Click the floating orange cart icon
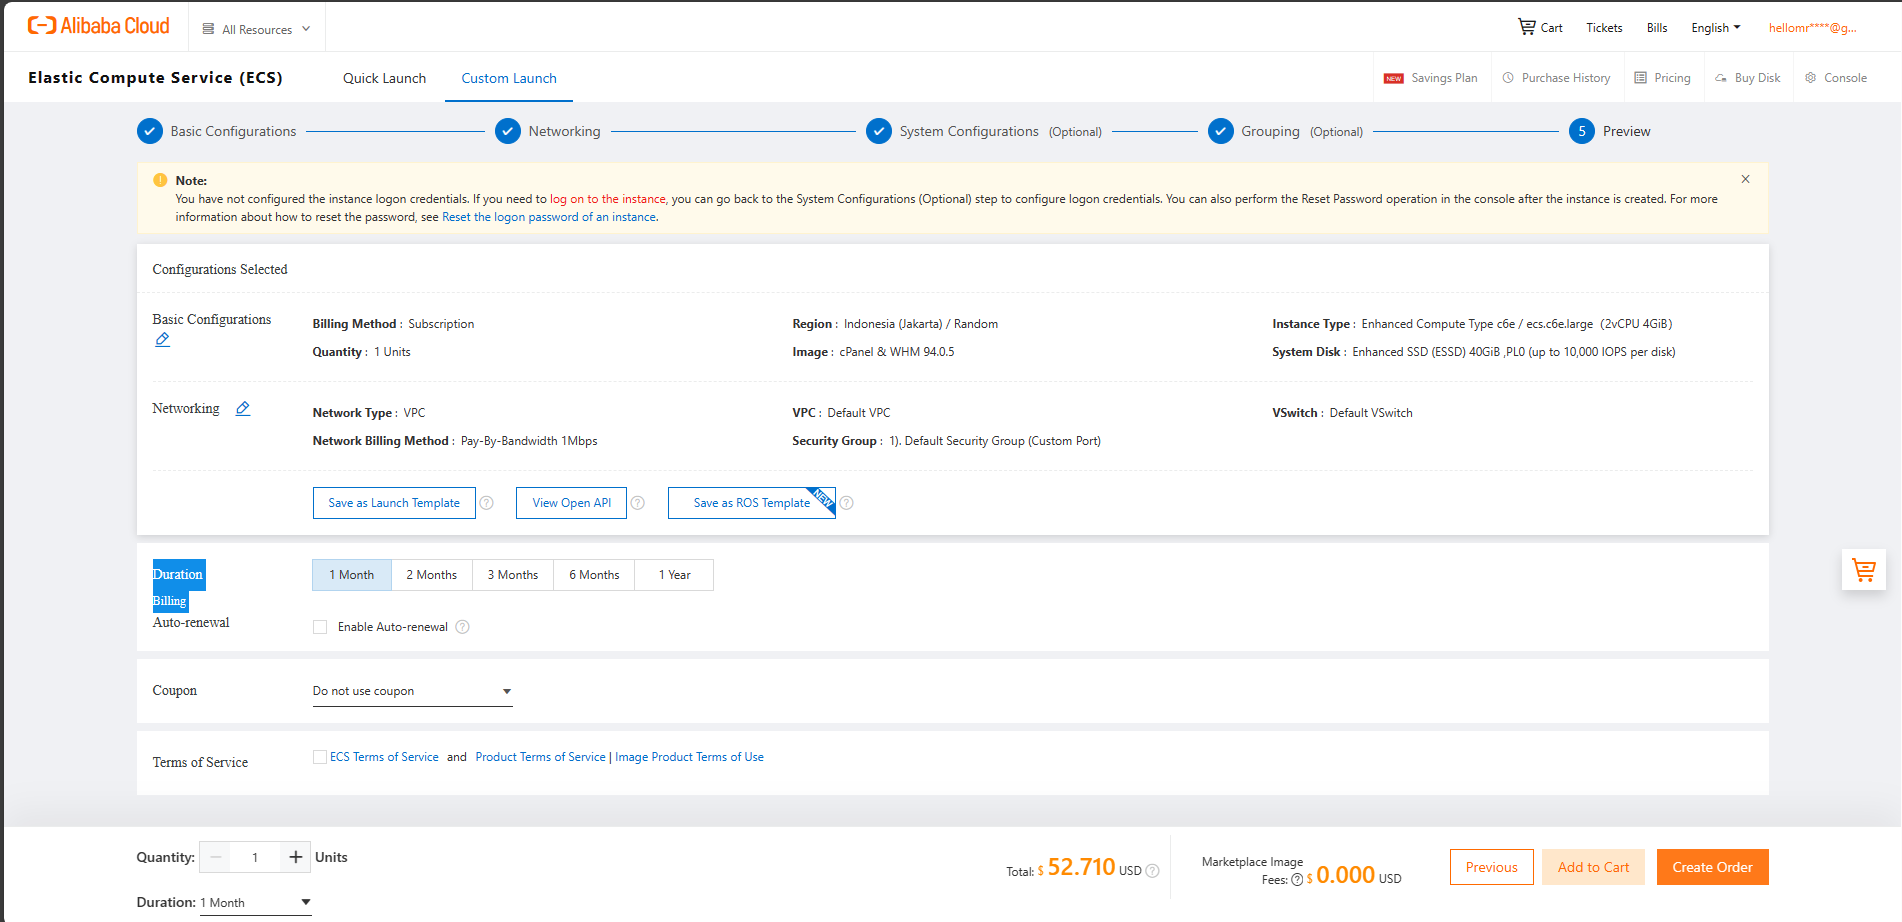Image resolution: width=1902 pixels, height=922 pixels. coord(1863,570)
